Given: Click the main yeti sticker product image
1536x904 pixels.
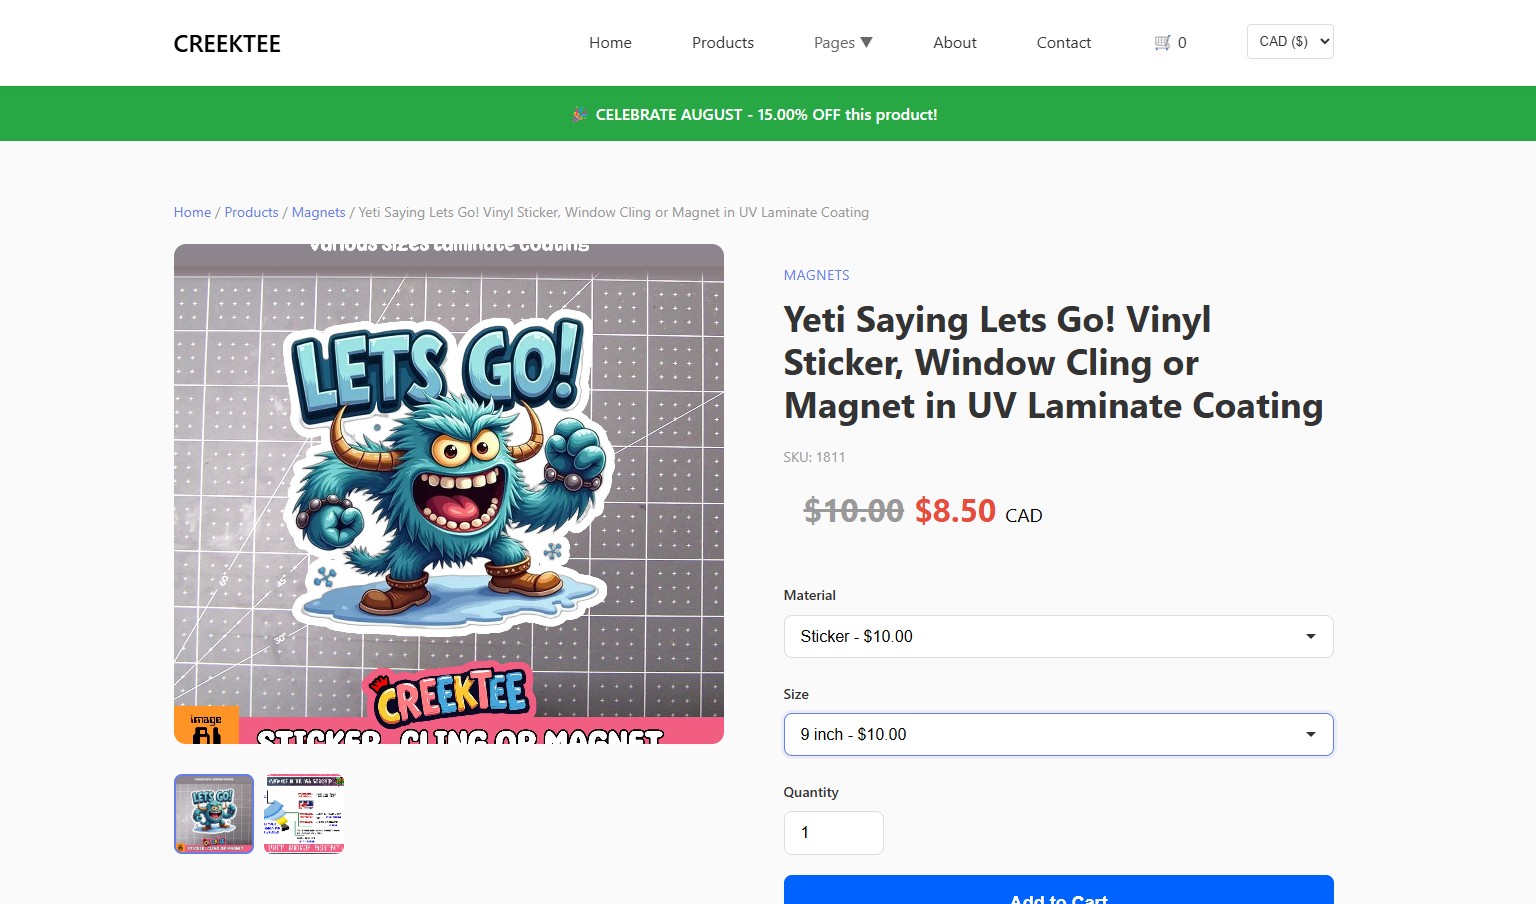Looking at the screenshot, I should click(x=449, y=494).
